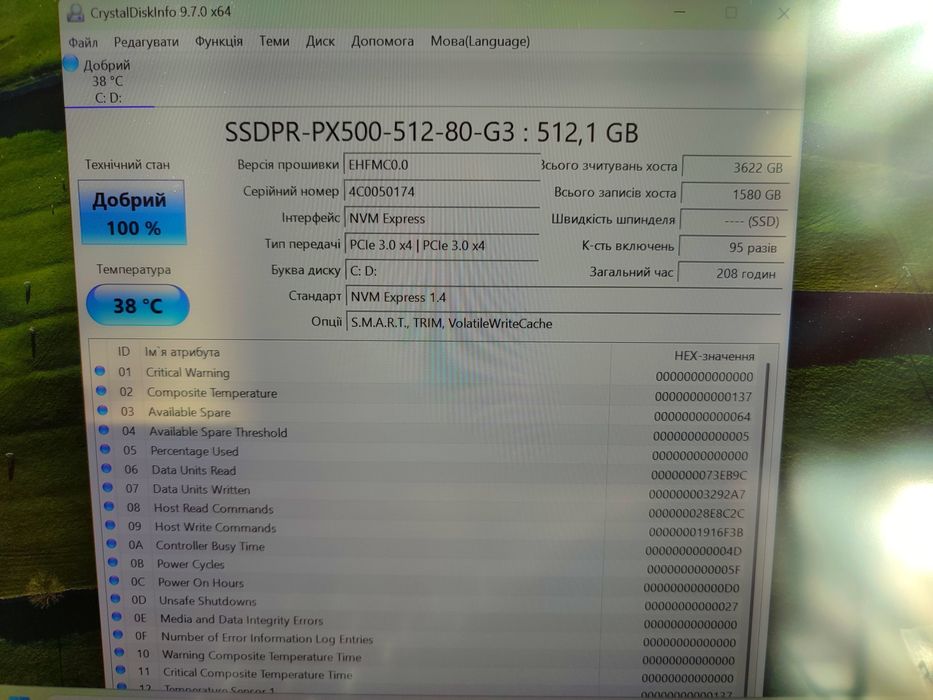933x700 pixels.
Task: Click the options field S.M.A.R.T., TRIM, VolatileWriteCache
Action: [x=563, y=323]
